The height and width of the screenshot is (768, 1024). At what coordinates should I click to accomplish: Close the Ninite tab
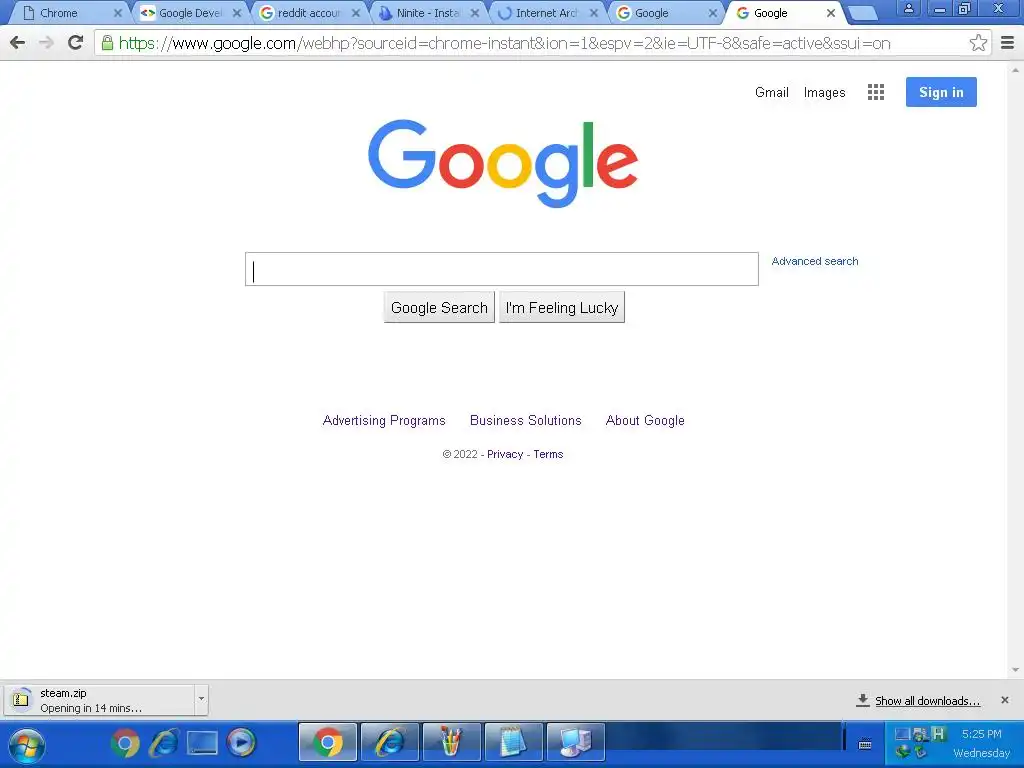tap(475, 13)
